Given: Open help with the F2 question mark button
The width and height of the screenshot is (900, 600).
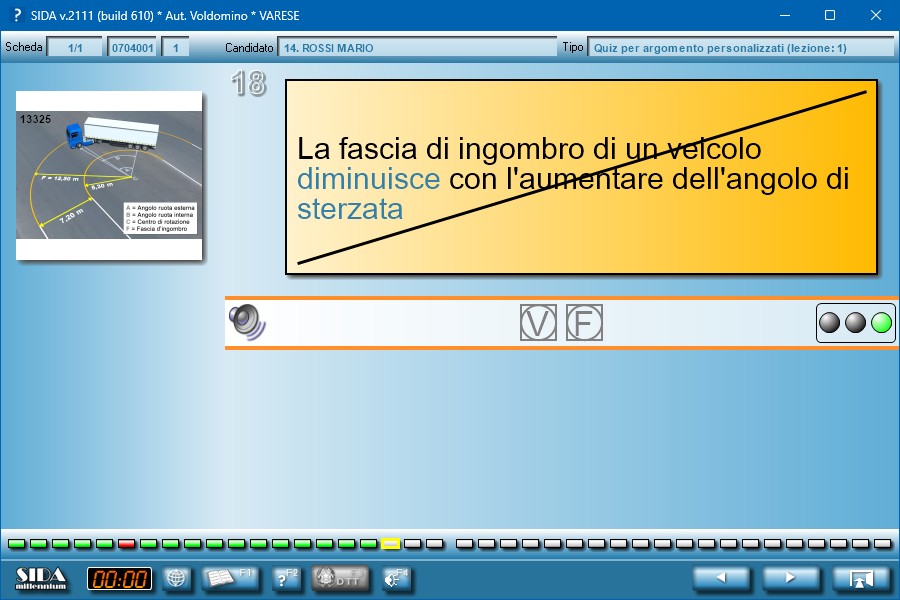Looking at the screenshot, I should click(x=287, y=578).
